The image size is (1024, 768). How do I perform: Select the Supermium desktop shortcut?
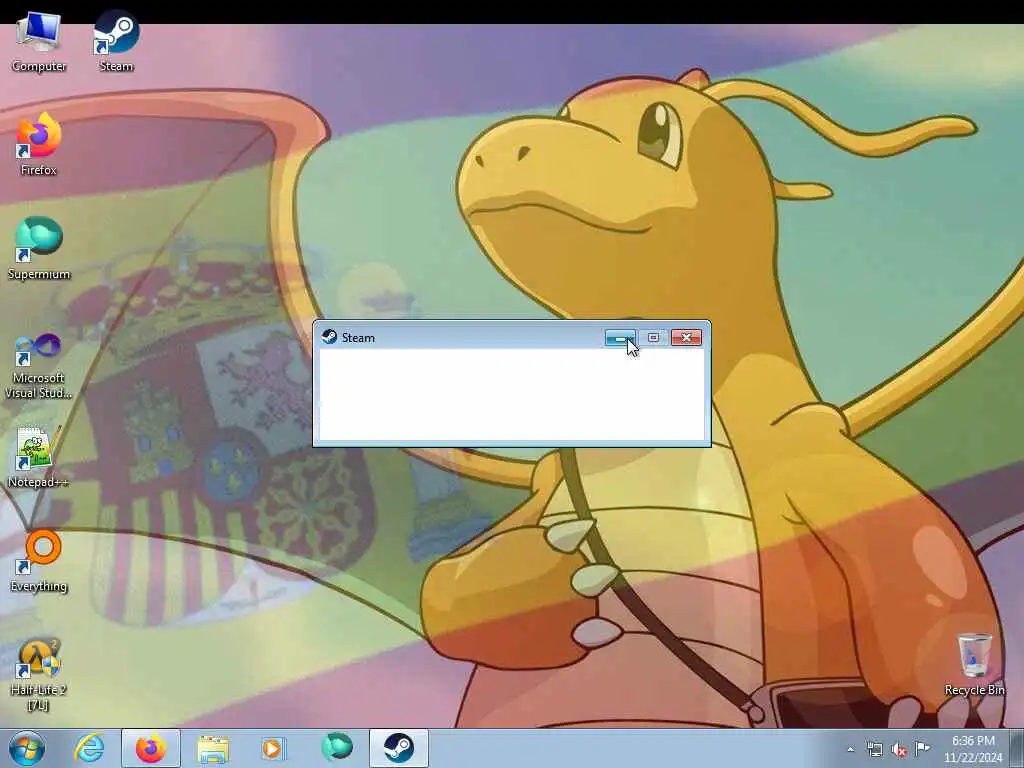click(x=39, y=249)
